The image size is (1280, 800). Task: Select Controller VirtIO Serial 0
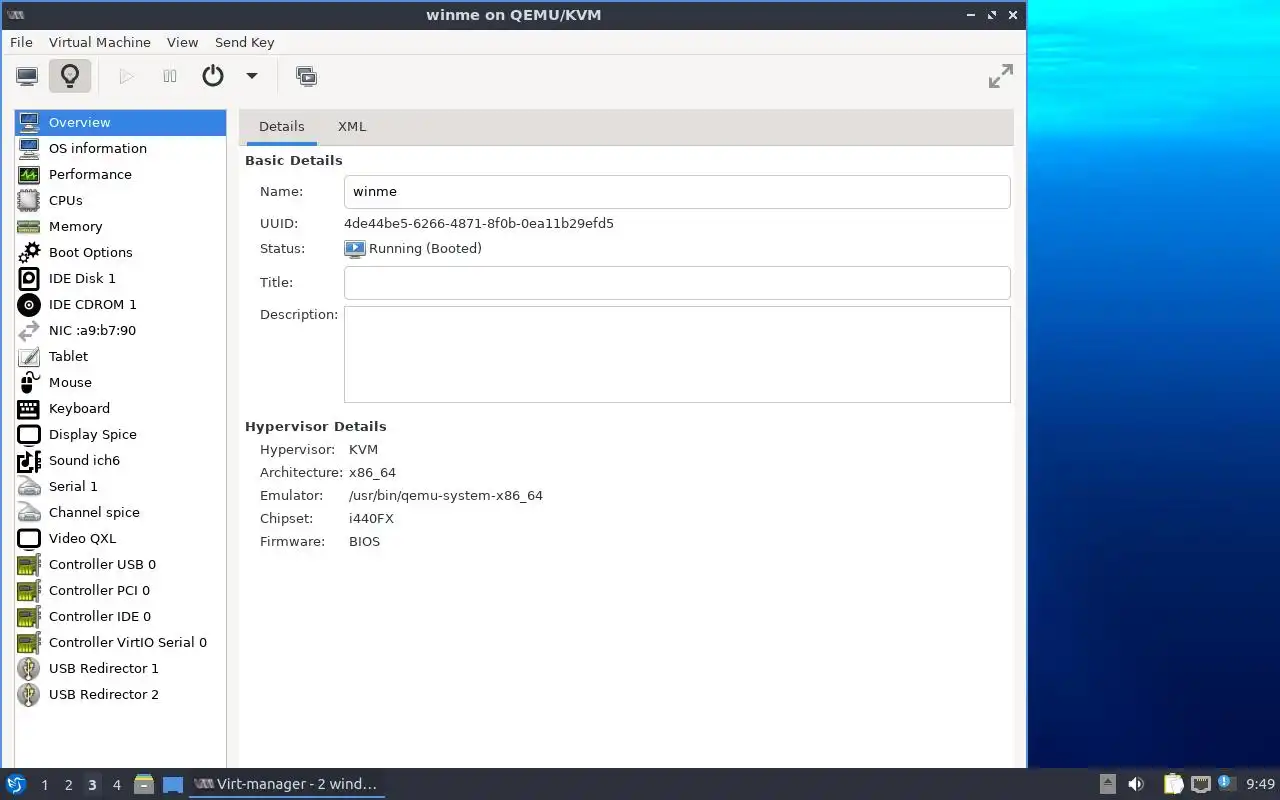pyautogui.click(x=120, y=642)
